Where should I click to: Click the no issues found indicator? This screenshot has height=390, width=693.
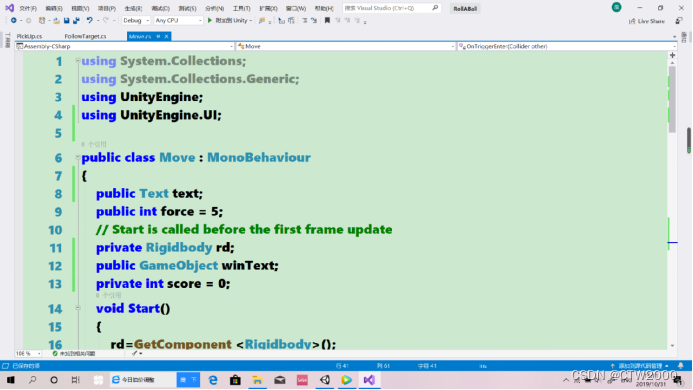pyautogui.click(x=74, y=353)
